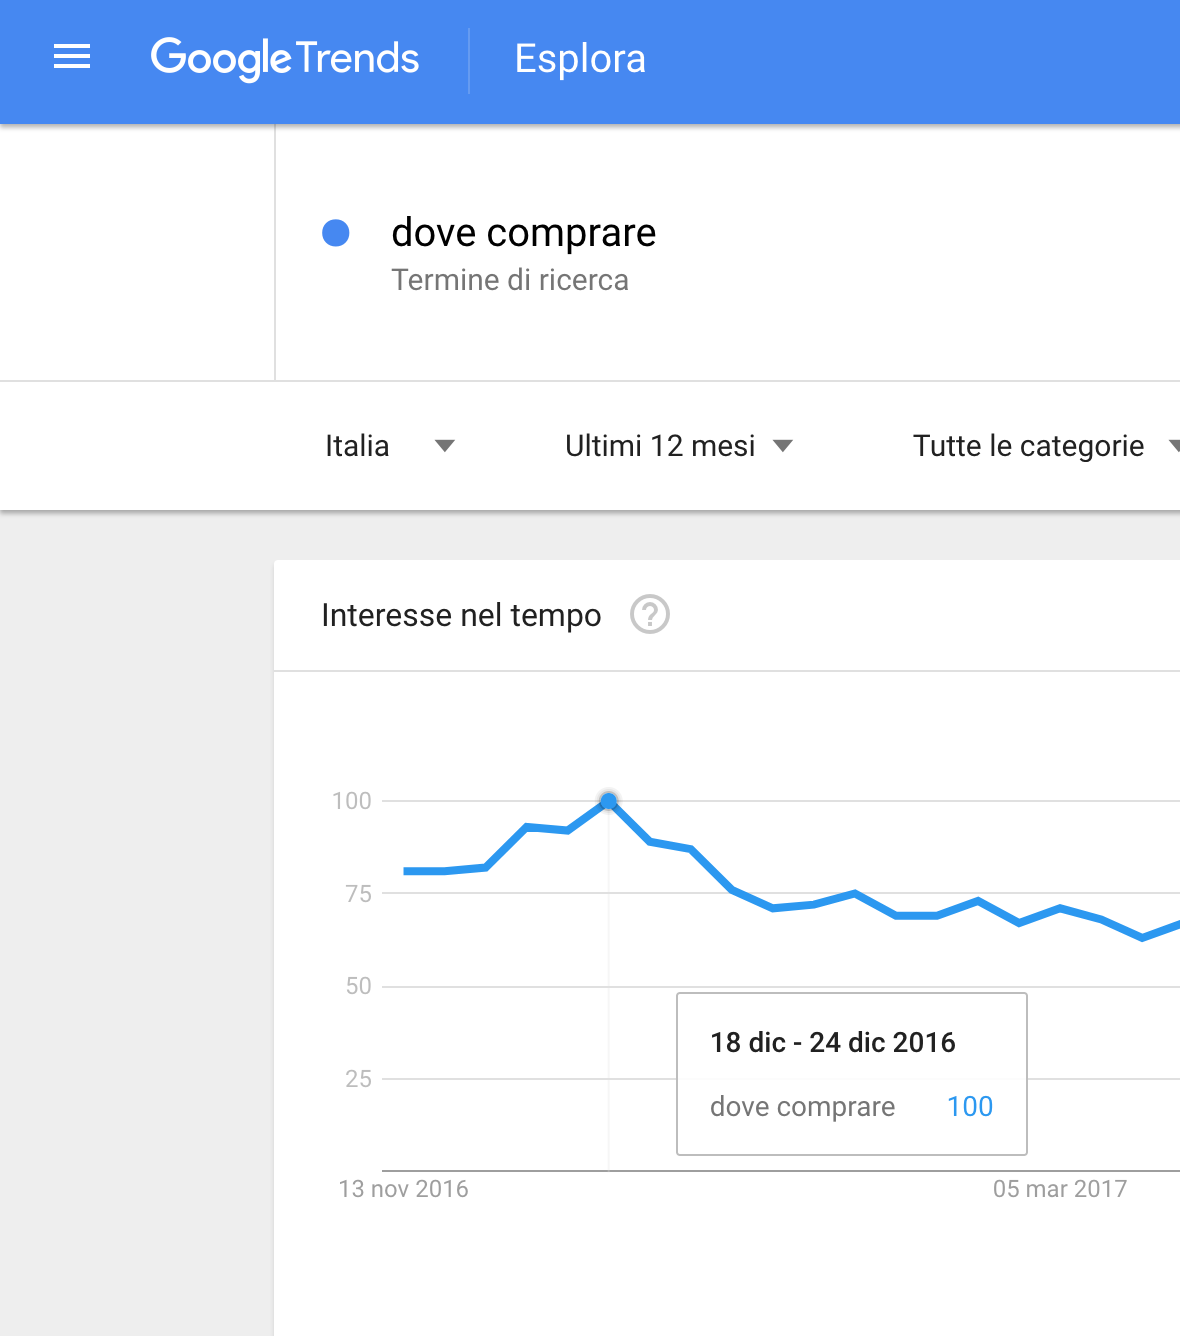
Task: Click the 18 dic - 24 dic 2016 tooltip
Action: tap(852, 1074)
